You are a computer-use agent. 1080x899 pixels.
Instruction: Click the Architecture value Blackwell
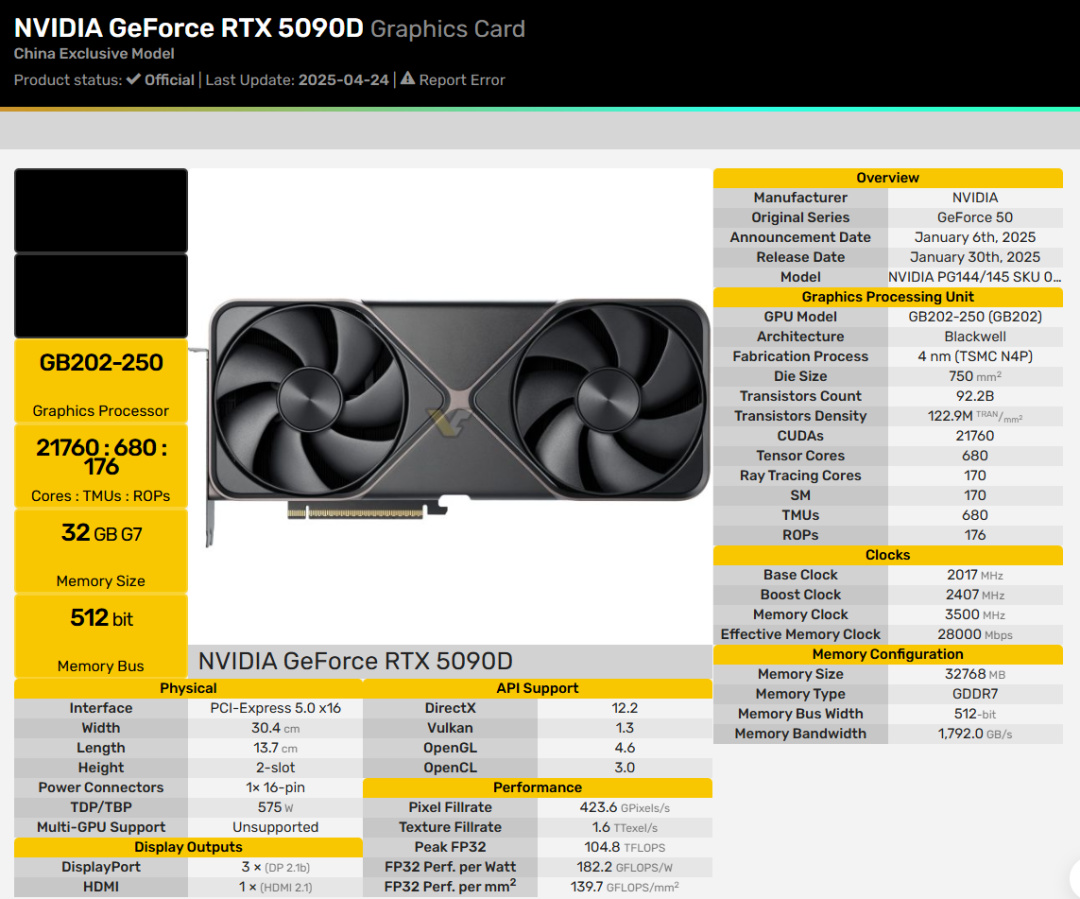click(975, 337)
